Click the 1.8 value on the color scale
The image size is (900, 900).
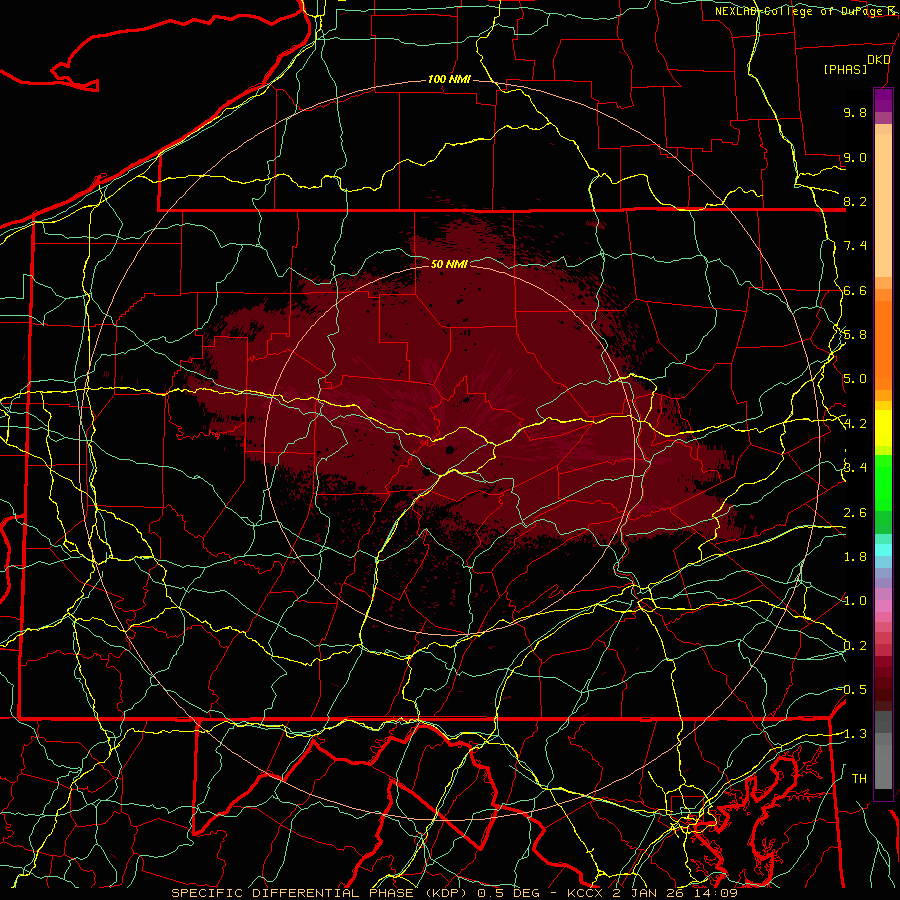(x=855, y=557)
